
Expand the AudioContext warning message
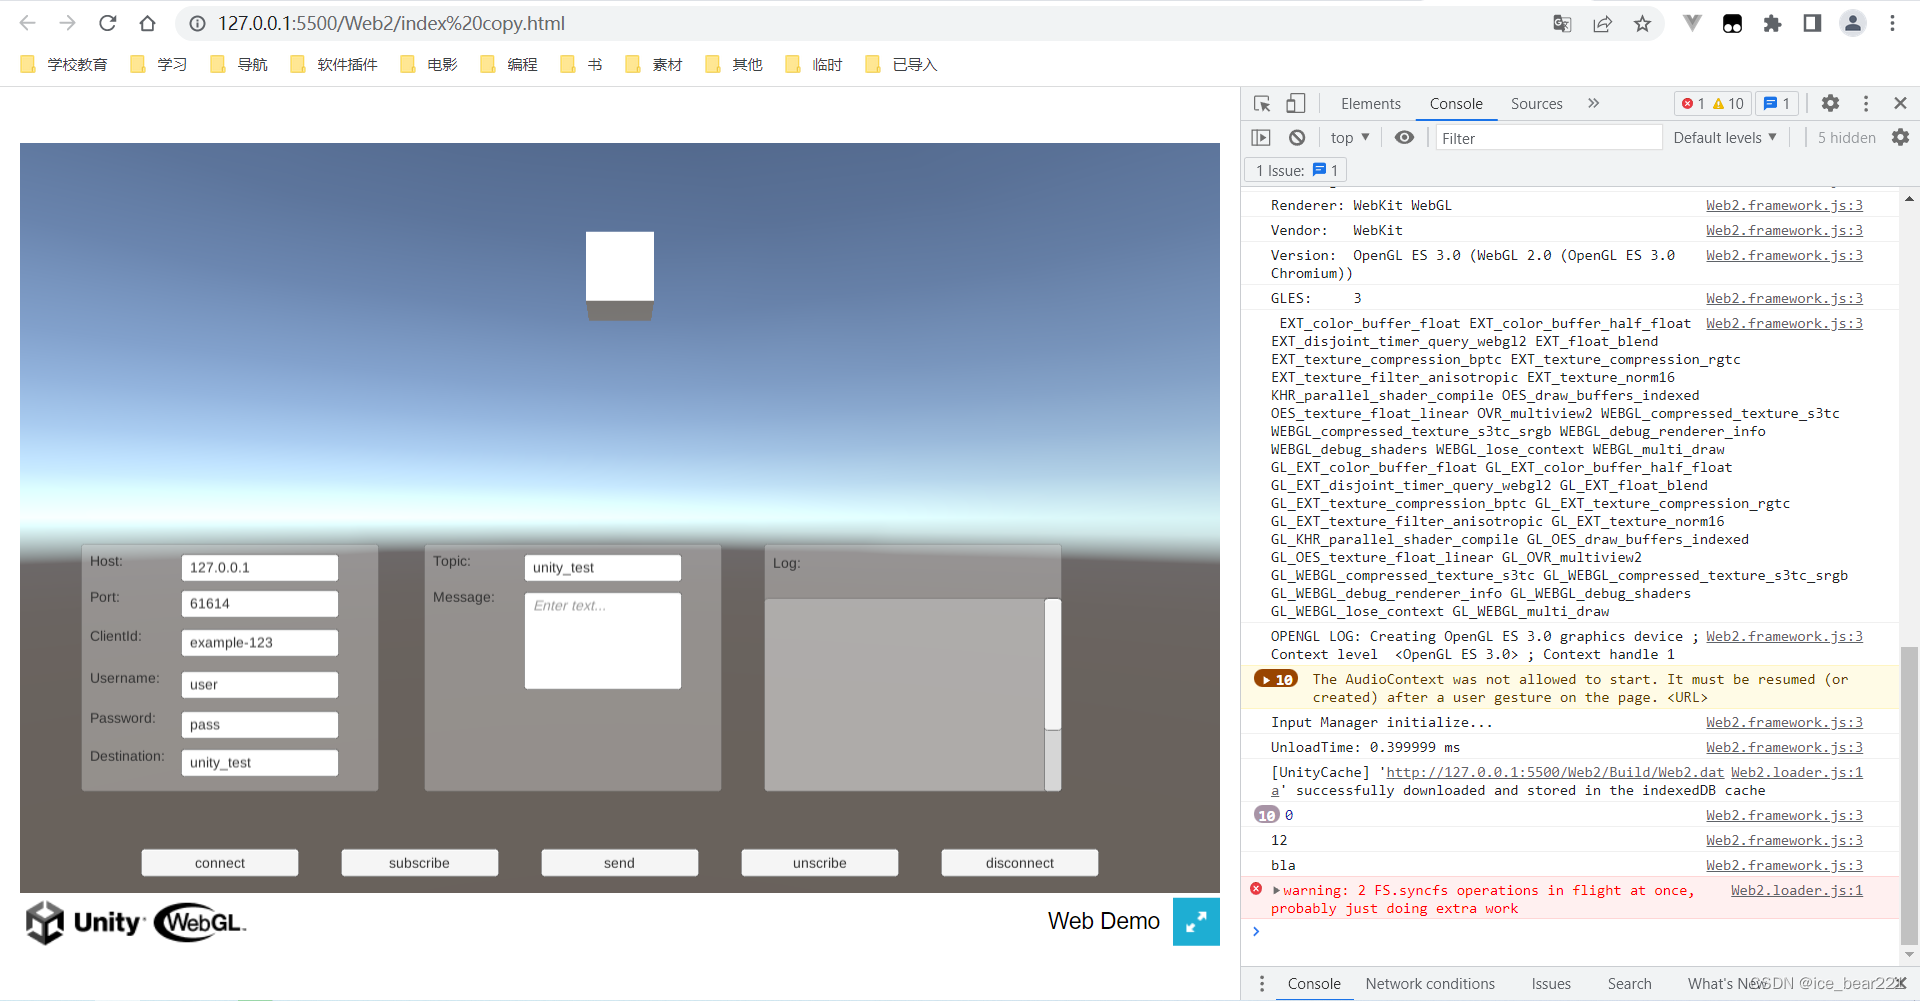[1268, 679]
